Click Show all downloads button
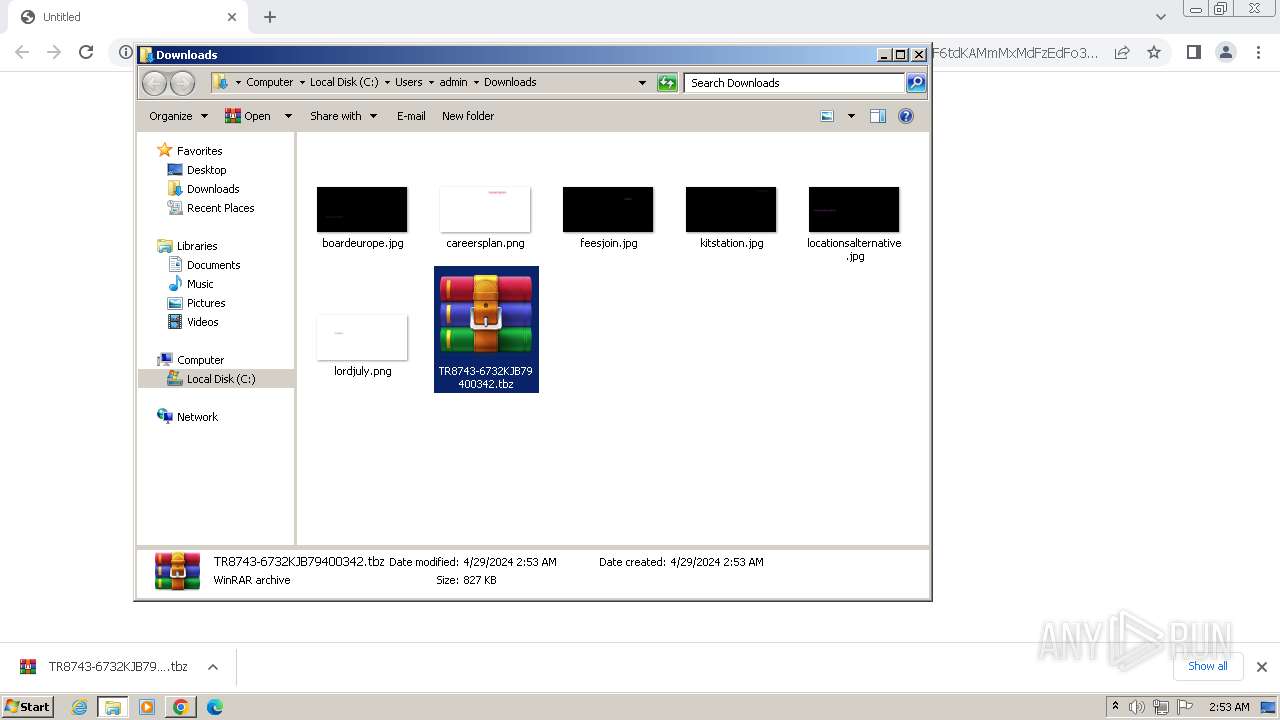The width and height of the screenshot is (1280, 720). [1207, 666]
